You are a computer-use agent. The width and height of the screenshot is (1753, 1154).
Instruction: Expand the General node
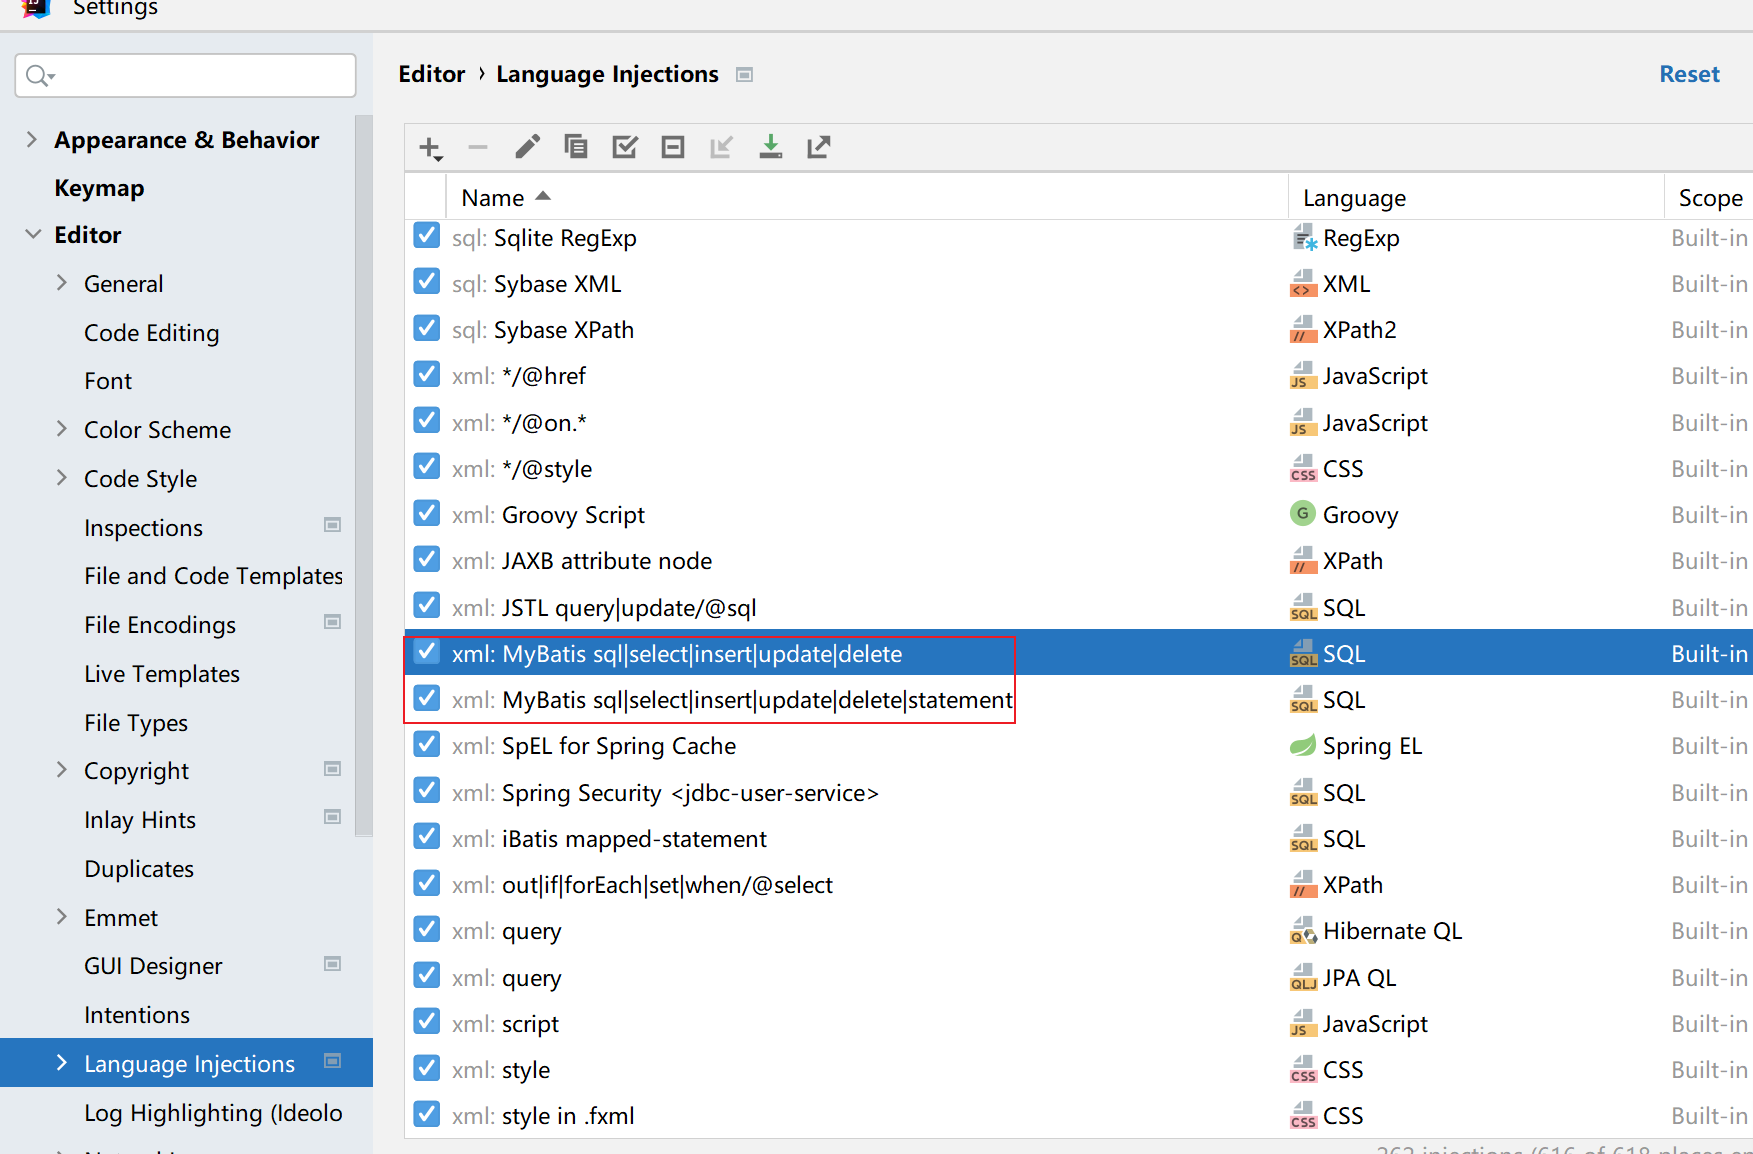click(x=62, y=283)
